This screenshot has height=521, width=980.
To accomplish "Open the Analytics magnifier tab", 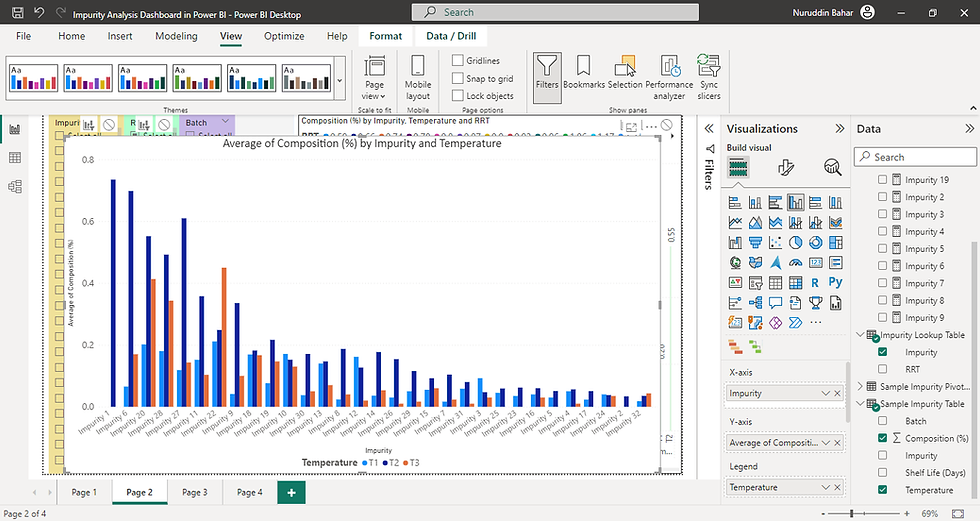I will [832, 167].
